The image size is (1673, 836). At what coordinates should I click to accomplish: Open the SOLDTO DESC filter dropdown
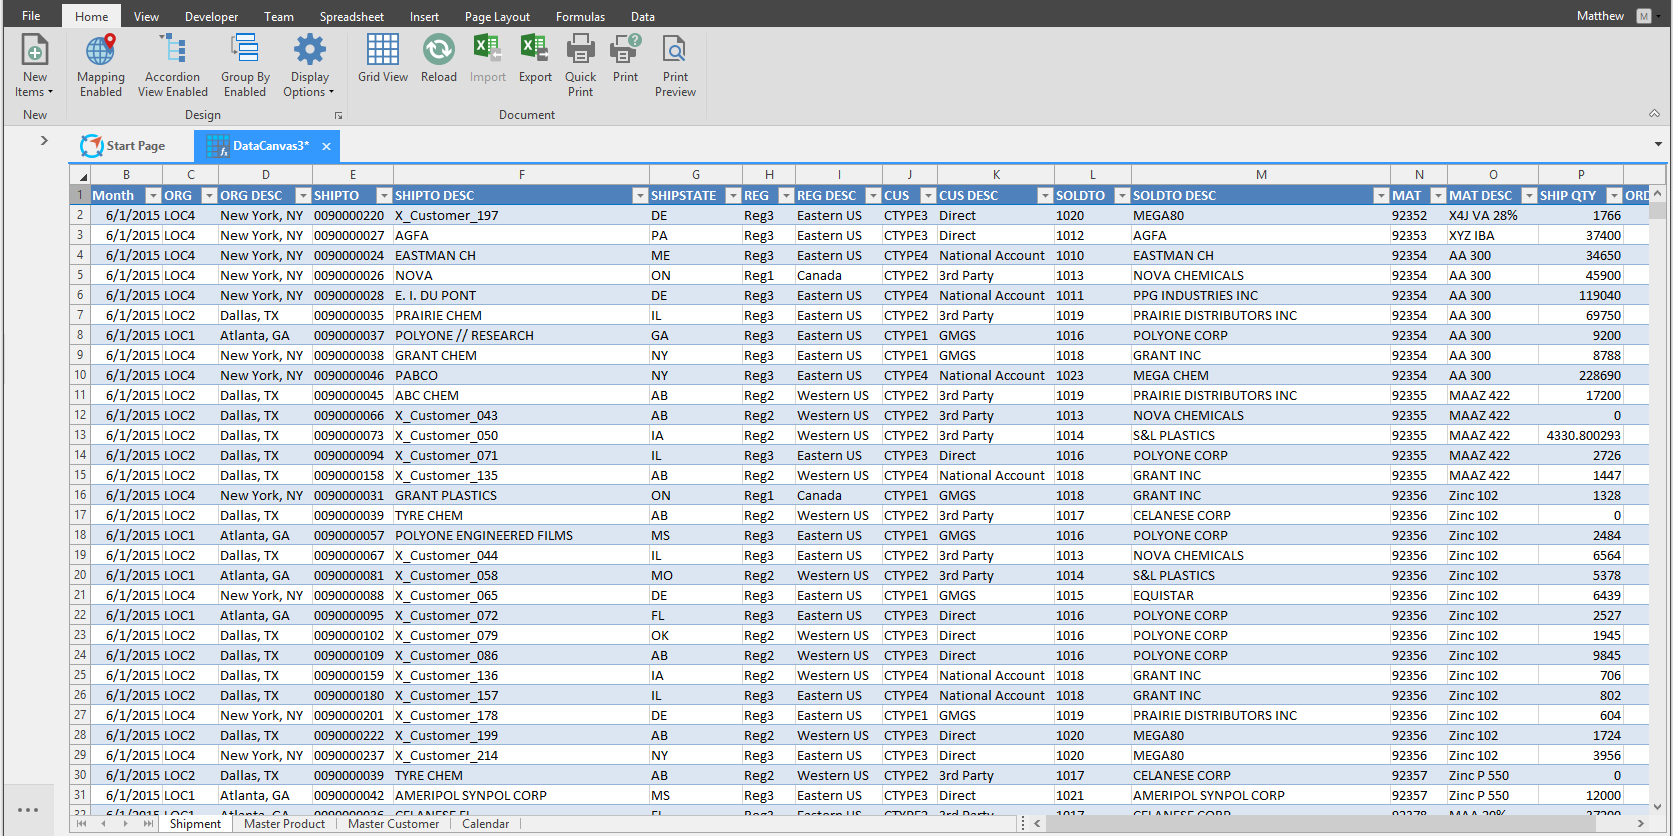pos(1381,196)
